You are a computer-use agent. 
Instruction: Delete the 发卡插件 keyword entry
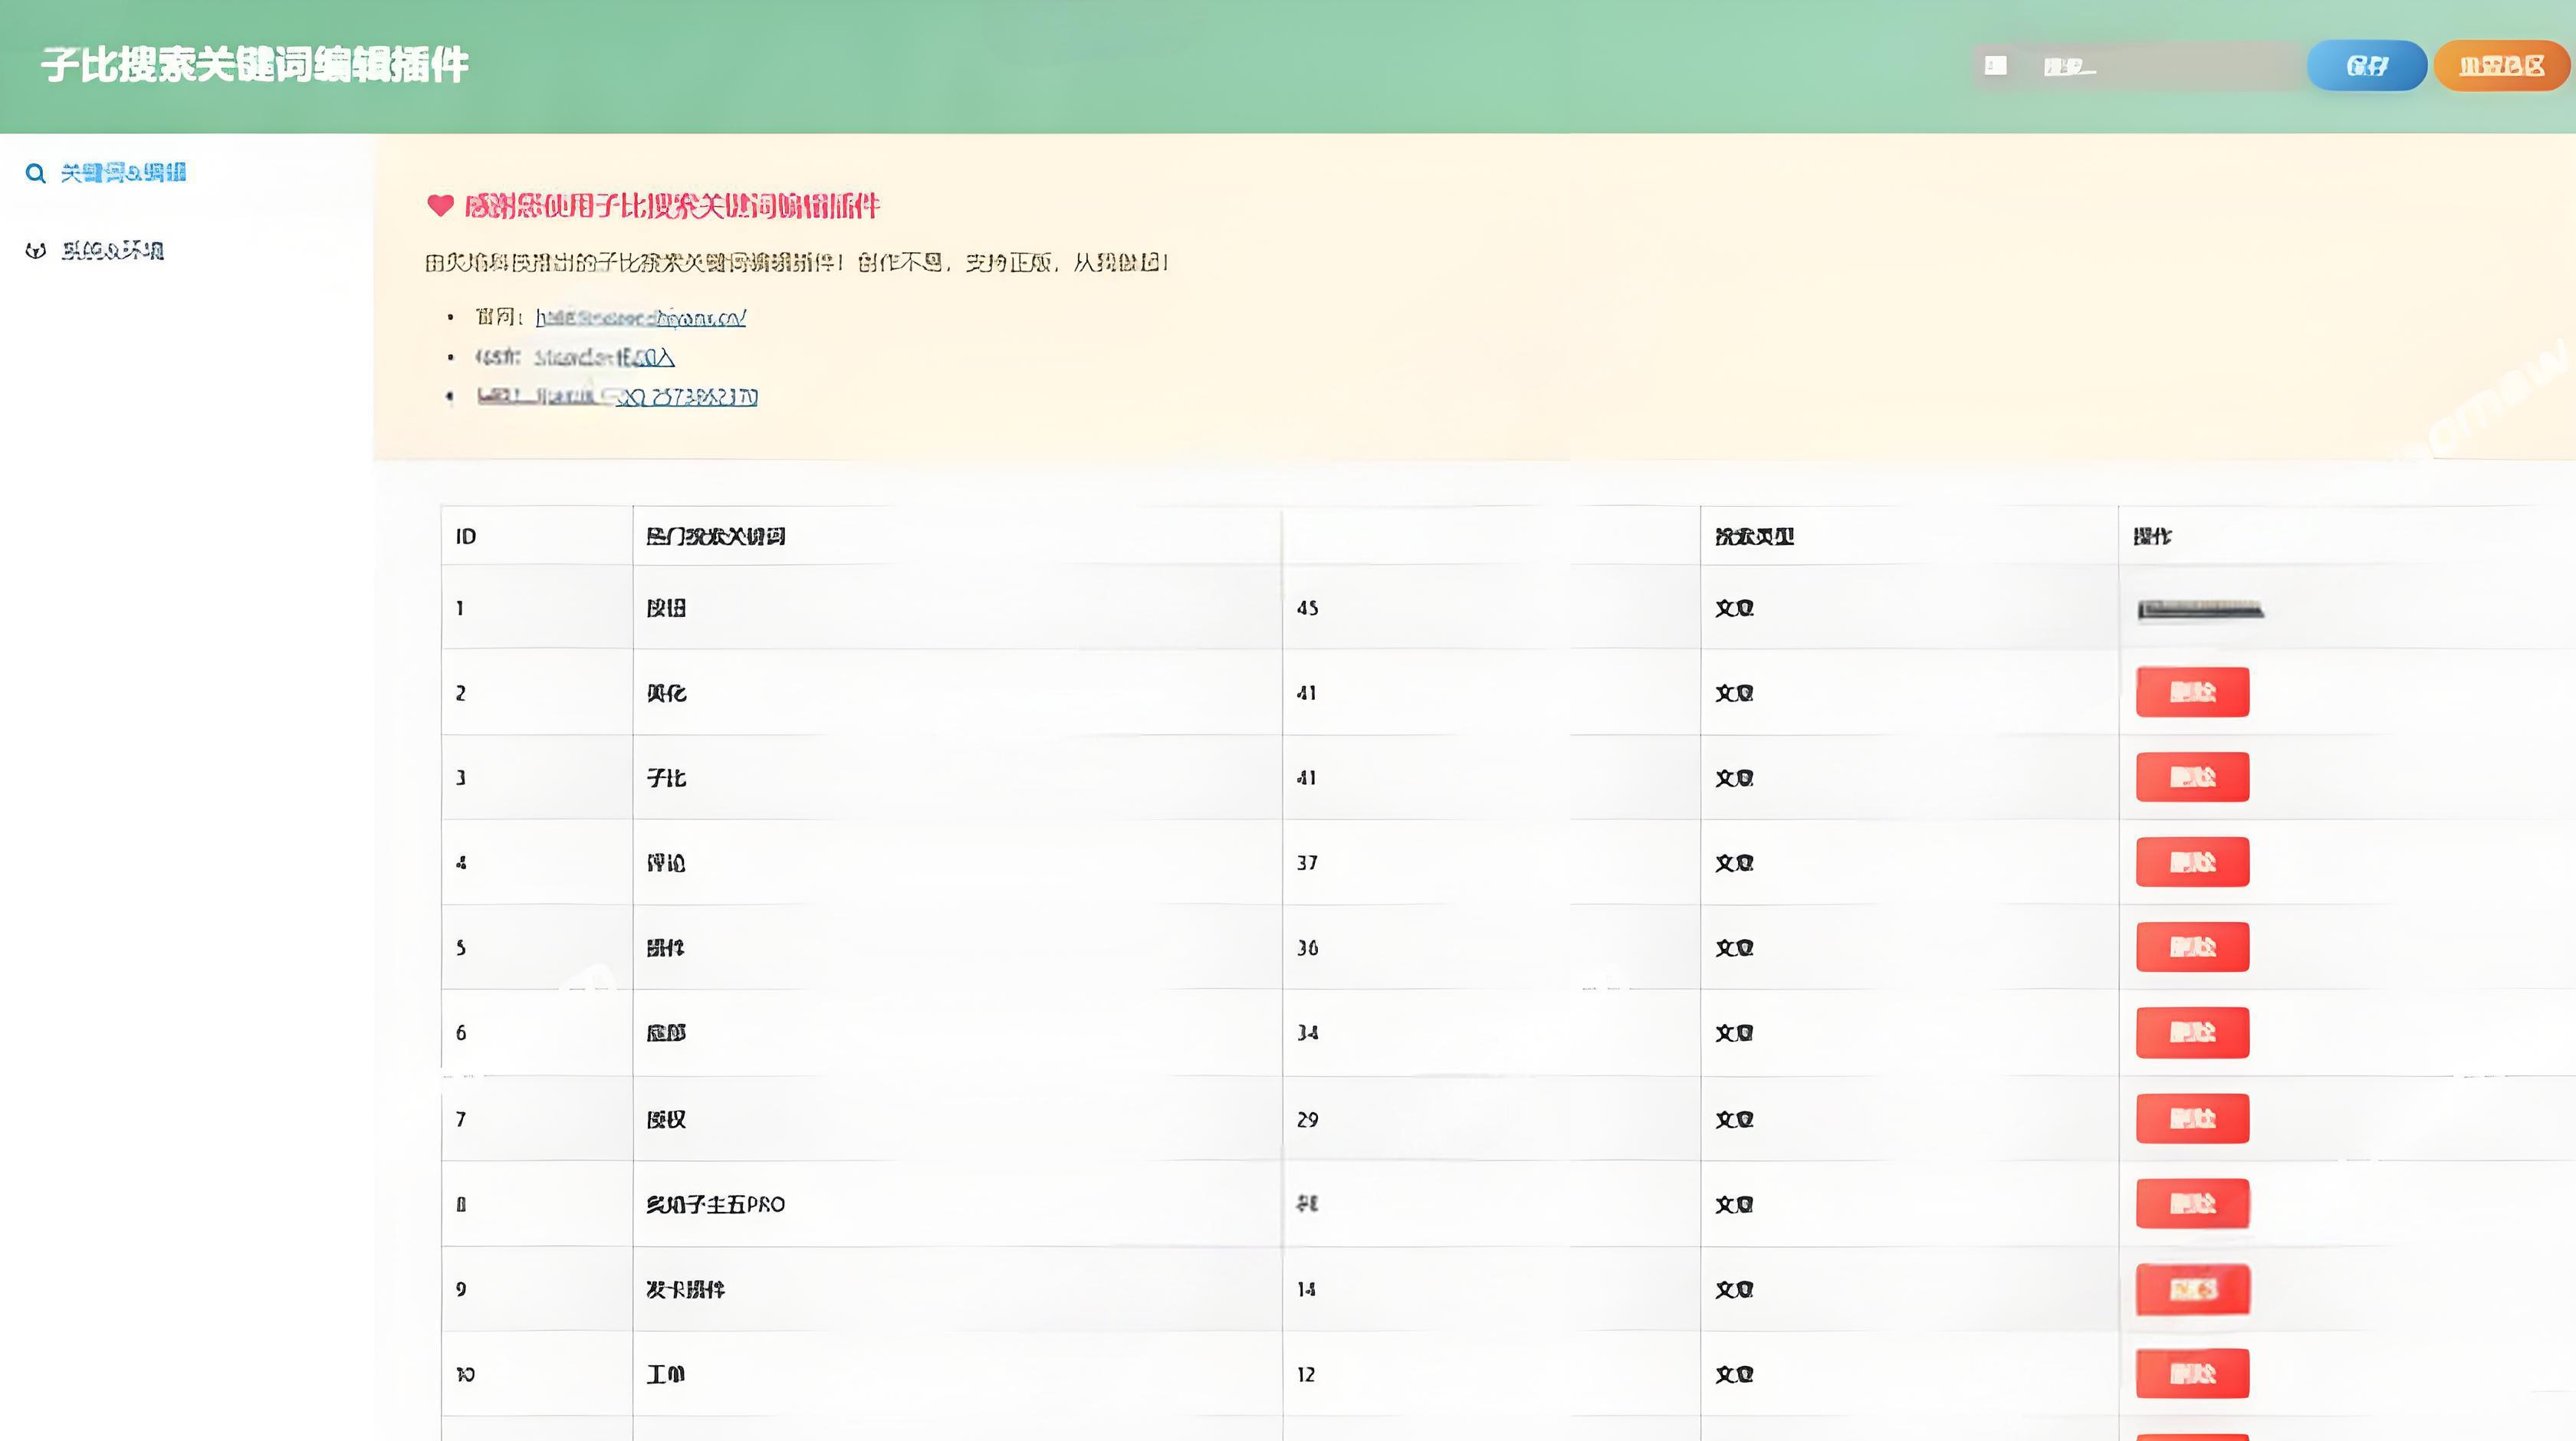point(2192,1290)
